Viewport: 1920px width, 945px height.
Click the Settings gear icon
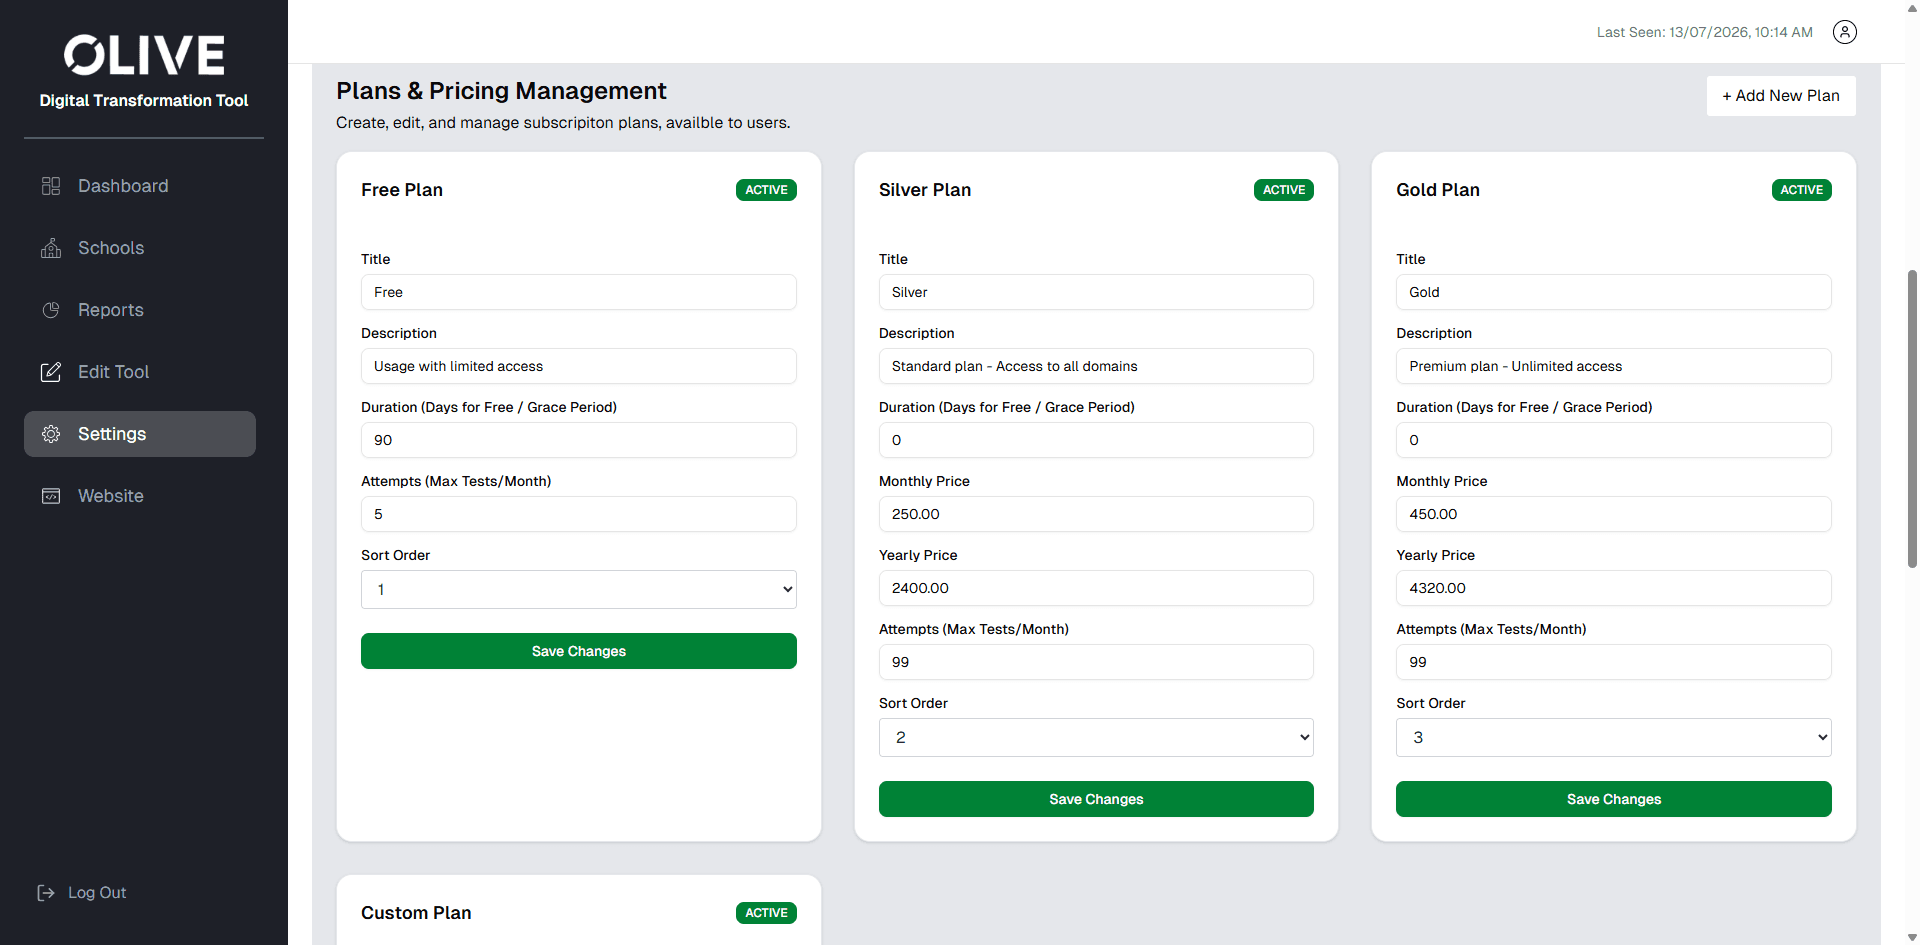[51, 434]
